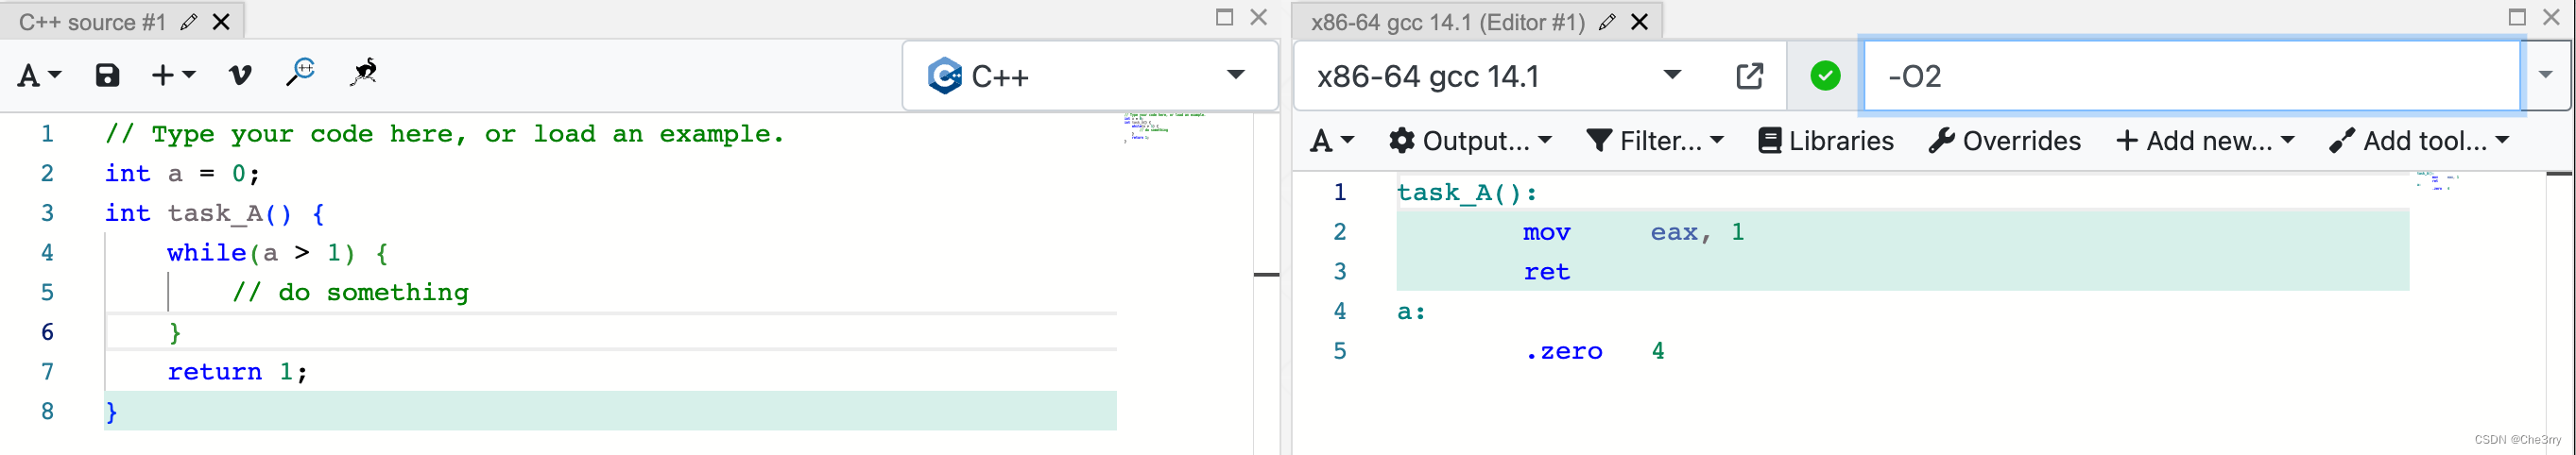Click the compiler pop-out external link icon
Image resolution: width=2576 pixels, height=455 pixels.
(1750, 76)
